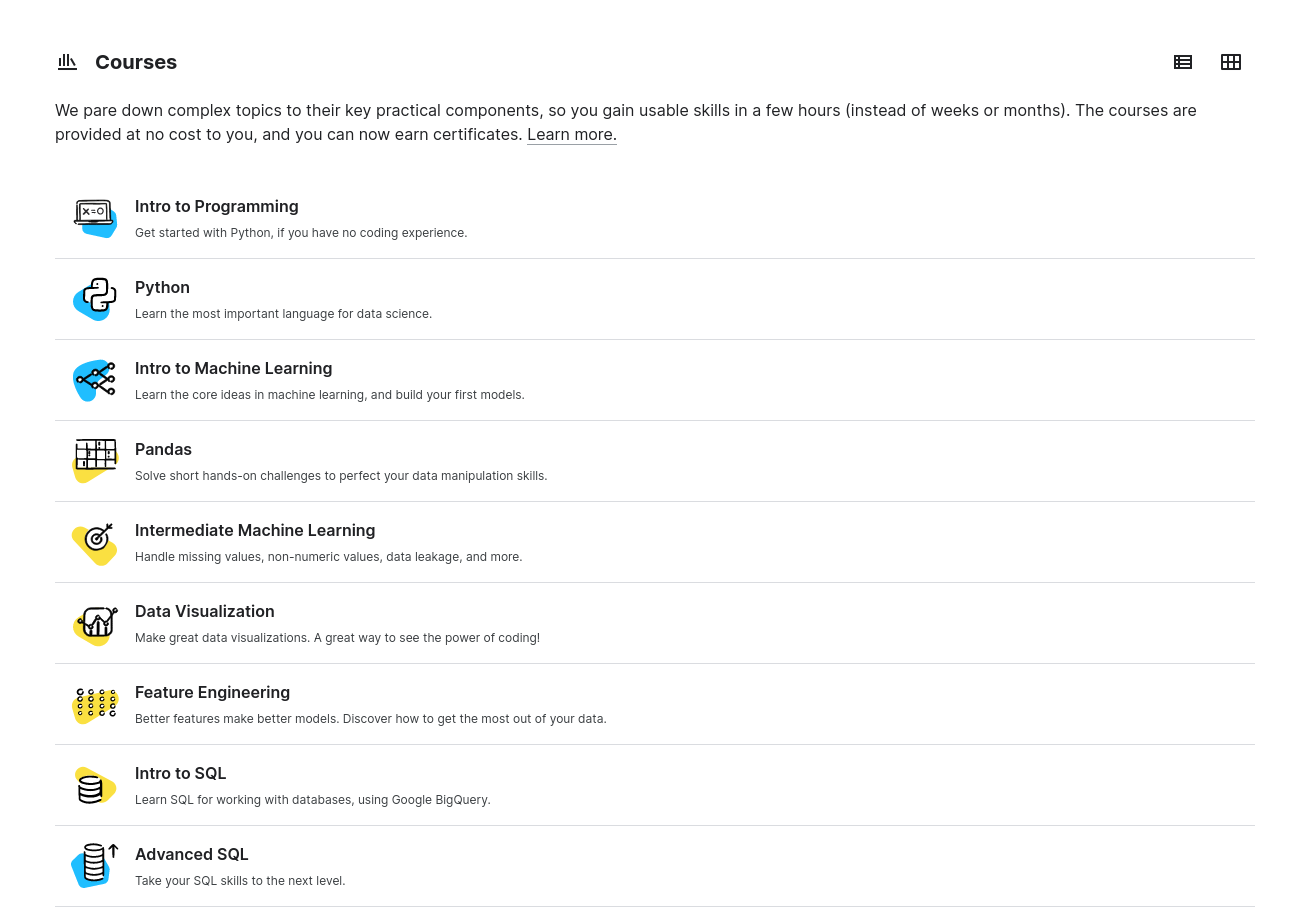Open the Learn more link

point(571,134)
